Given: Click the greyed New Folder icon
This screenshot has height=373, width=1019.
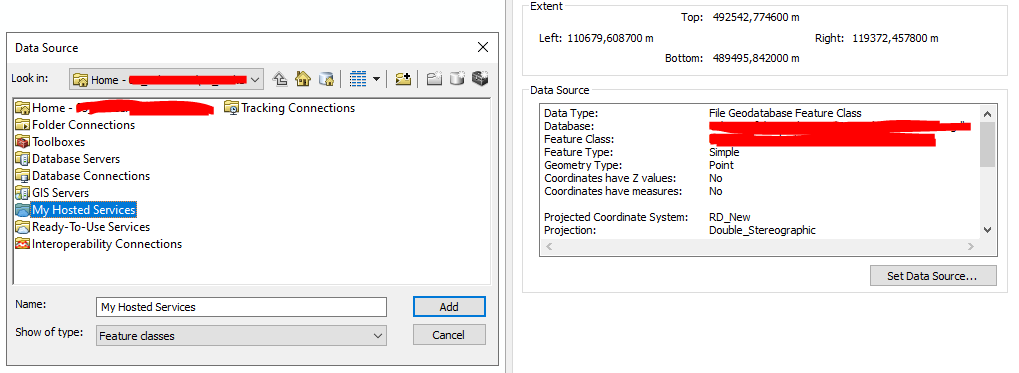Looking at the screenshot, I should [x=435, y=79].
